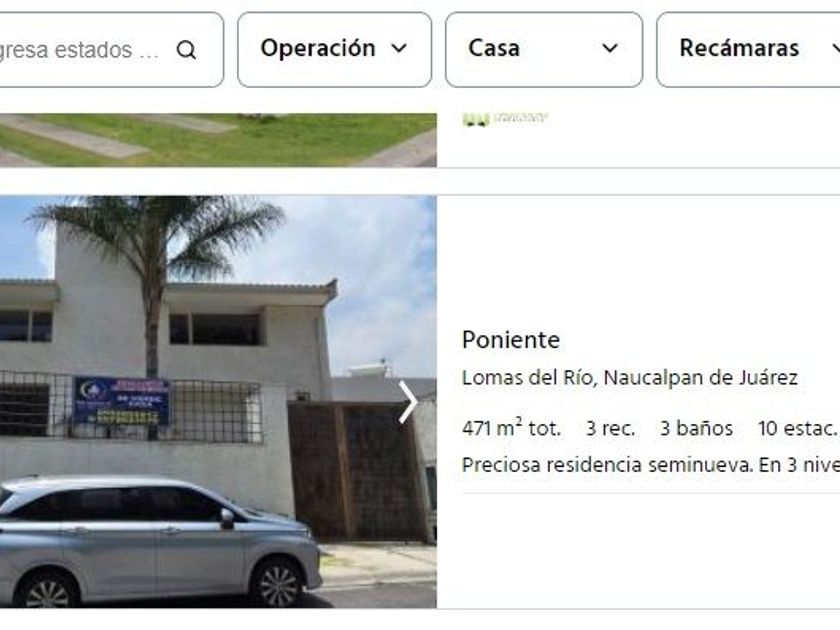The height and width of the screenshot is (630, 840).
Task: Click the 3 baños detail
Action: (696, 429)
